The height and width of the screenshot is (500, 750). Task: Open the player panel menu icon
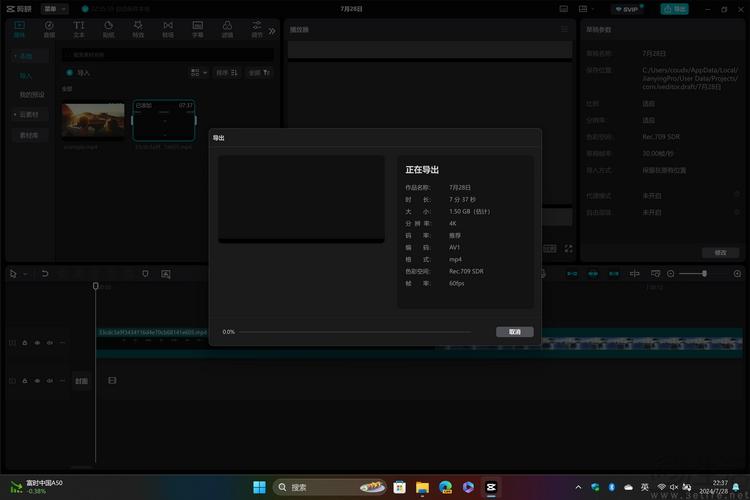(x=564, y=29)
